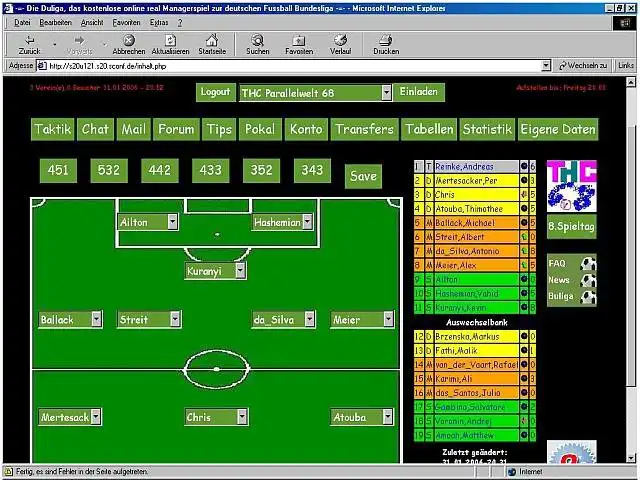Screen dimensions: 640x480
Task: Select Gambino,Salvatore on the bench list
Action: pos(475,407)
